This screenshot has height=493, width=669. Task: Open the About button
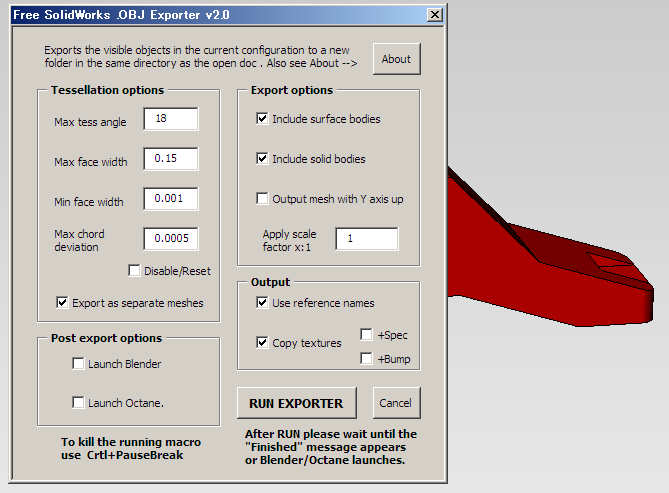(x=396, y=59)
